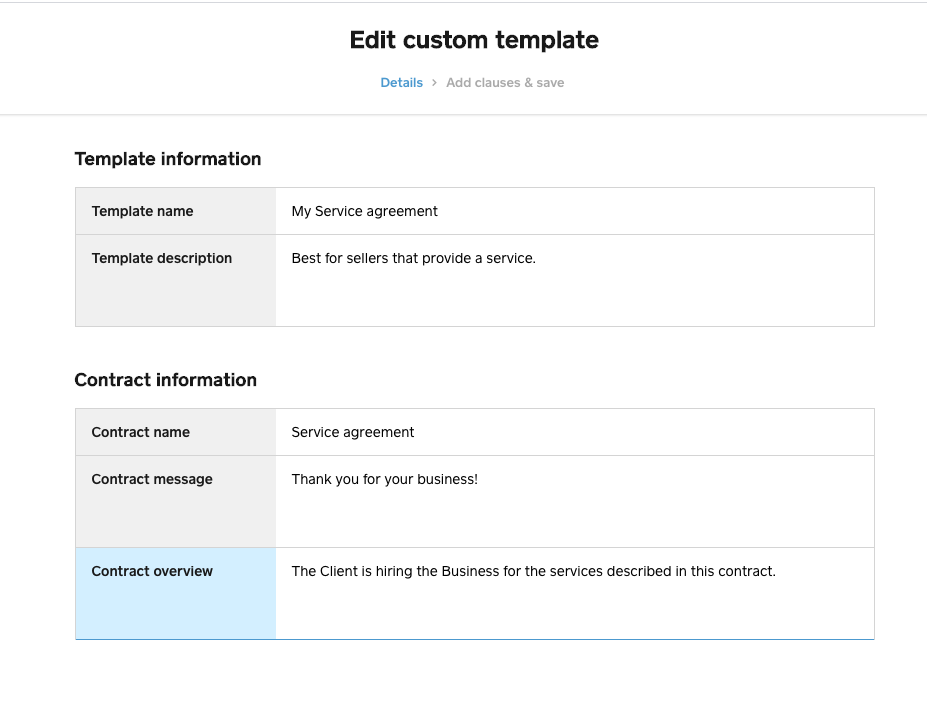Screen dimensions: 927x710
Task: Click the word "My" in Template name
Action: pos(301,211)
